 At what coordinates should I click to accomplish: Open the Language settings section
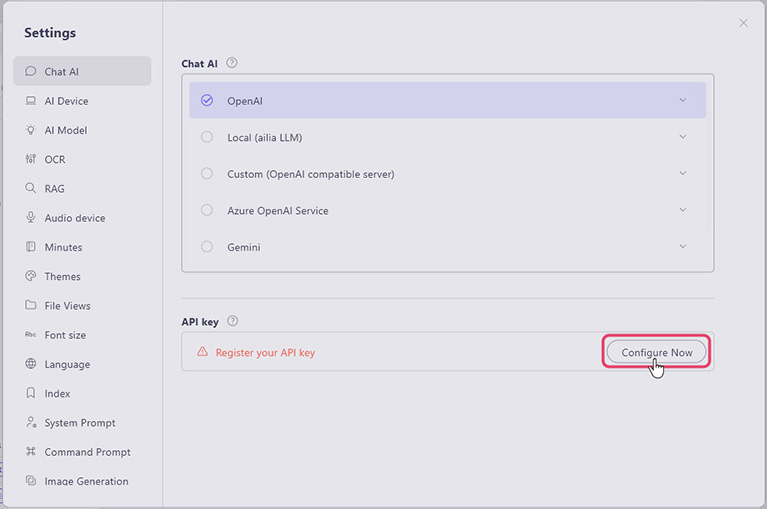[x=67, y=364]
